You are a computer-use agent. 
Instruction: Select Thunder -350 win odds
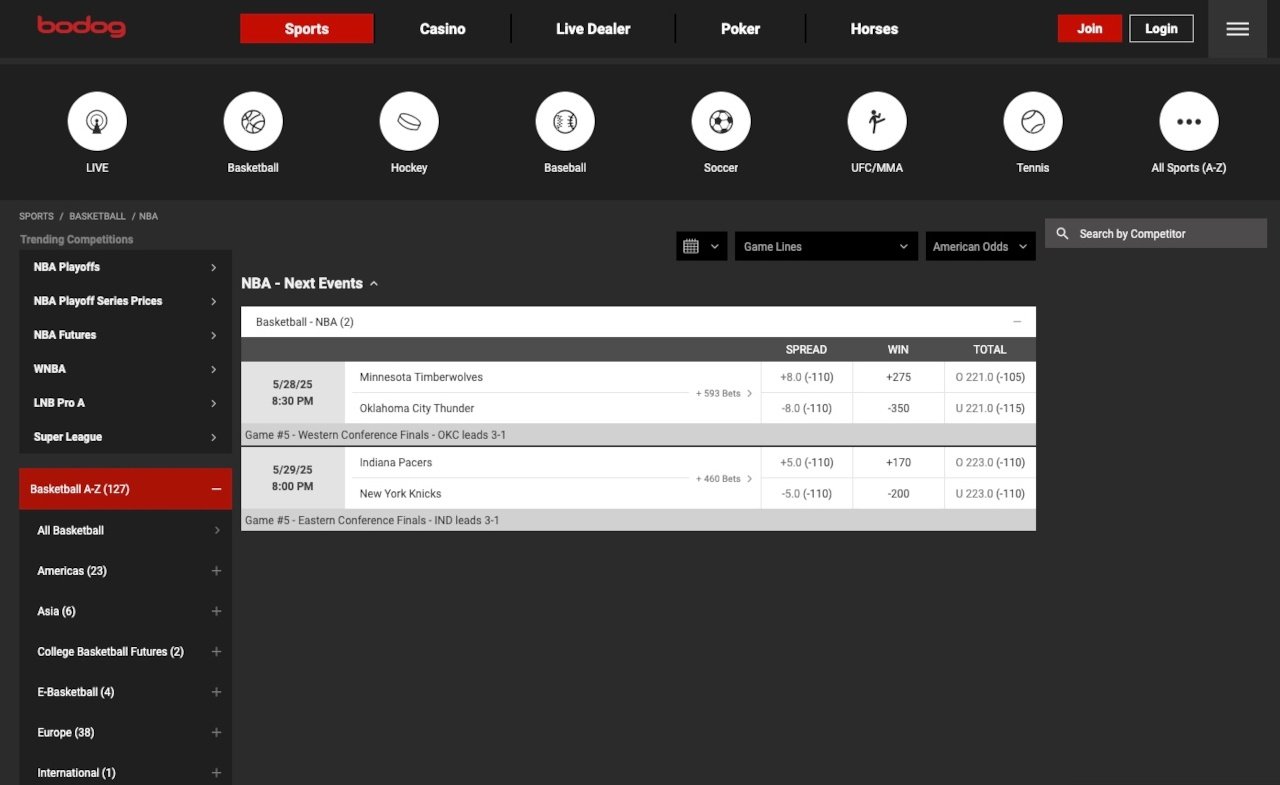[898, 408]
